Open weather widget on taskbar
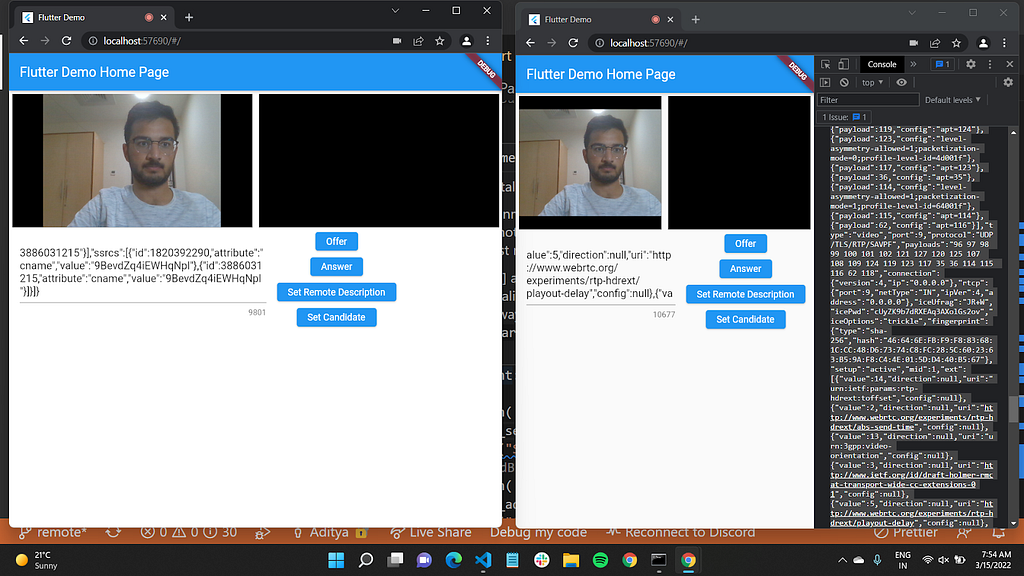Viewport: 1024px width, 576px height. click(38, 560)
